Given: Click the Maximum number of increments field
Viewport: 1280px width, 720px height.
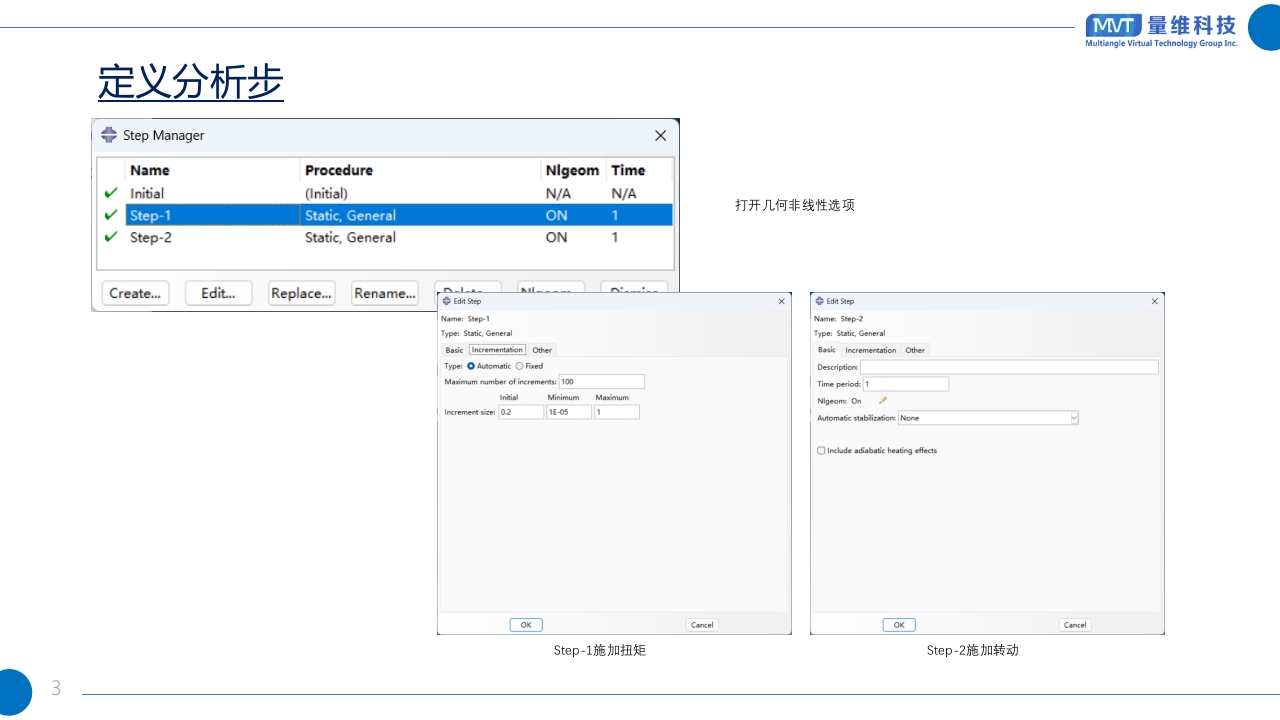Looking at the screenshot, I should point(601,382).
